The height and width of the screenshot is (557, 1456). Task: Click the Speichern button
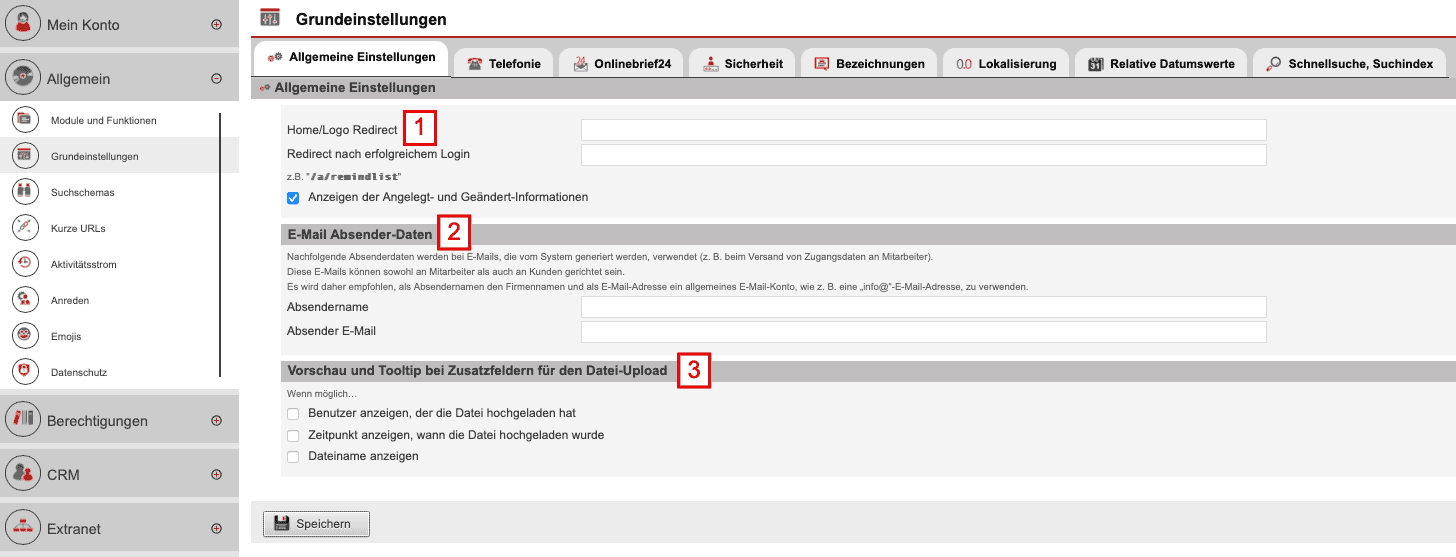tap(316, 523)
